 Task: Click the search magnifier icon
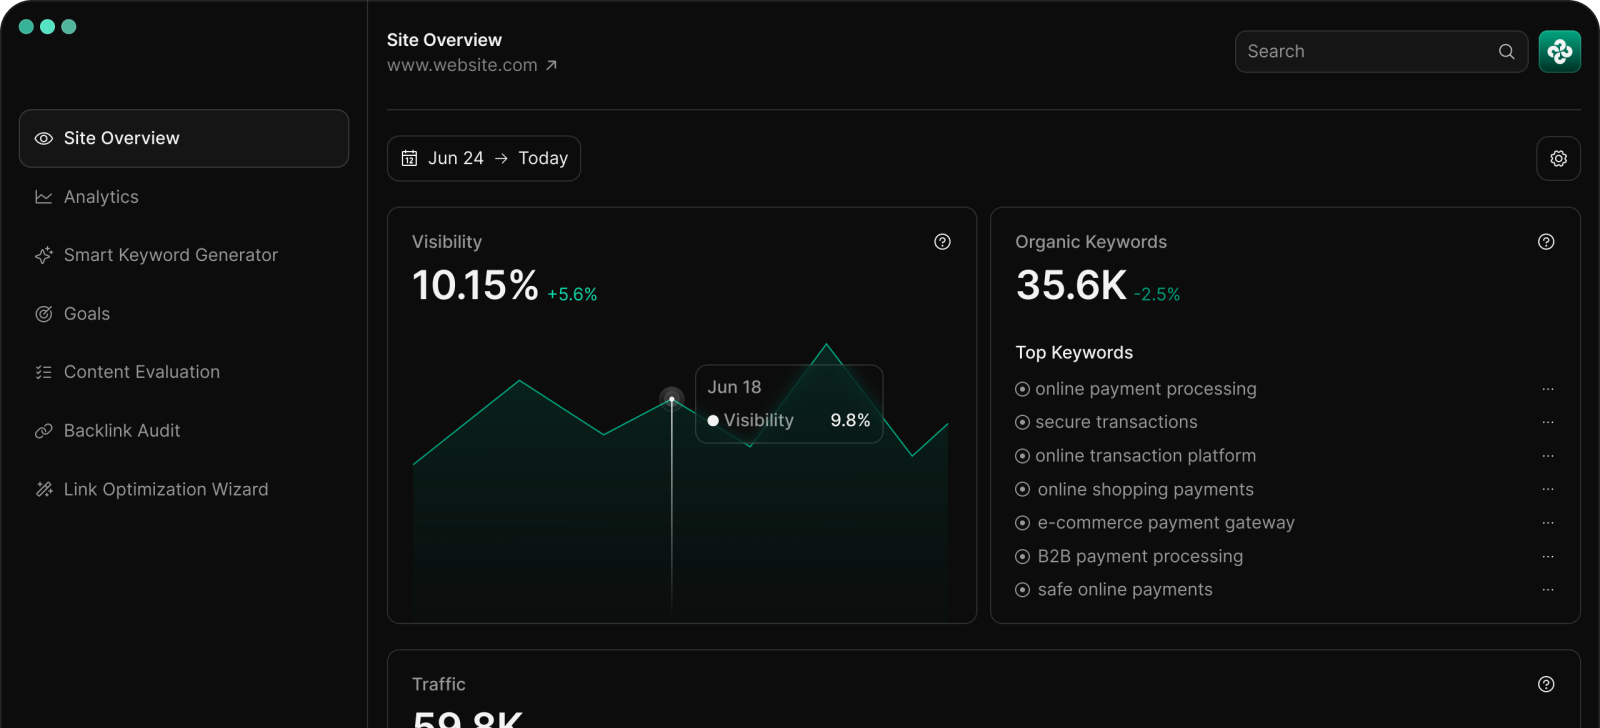1506,52
